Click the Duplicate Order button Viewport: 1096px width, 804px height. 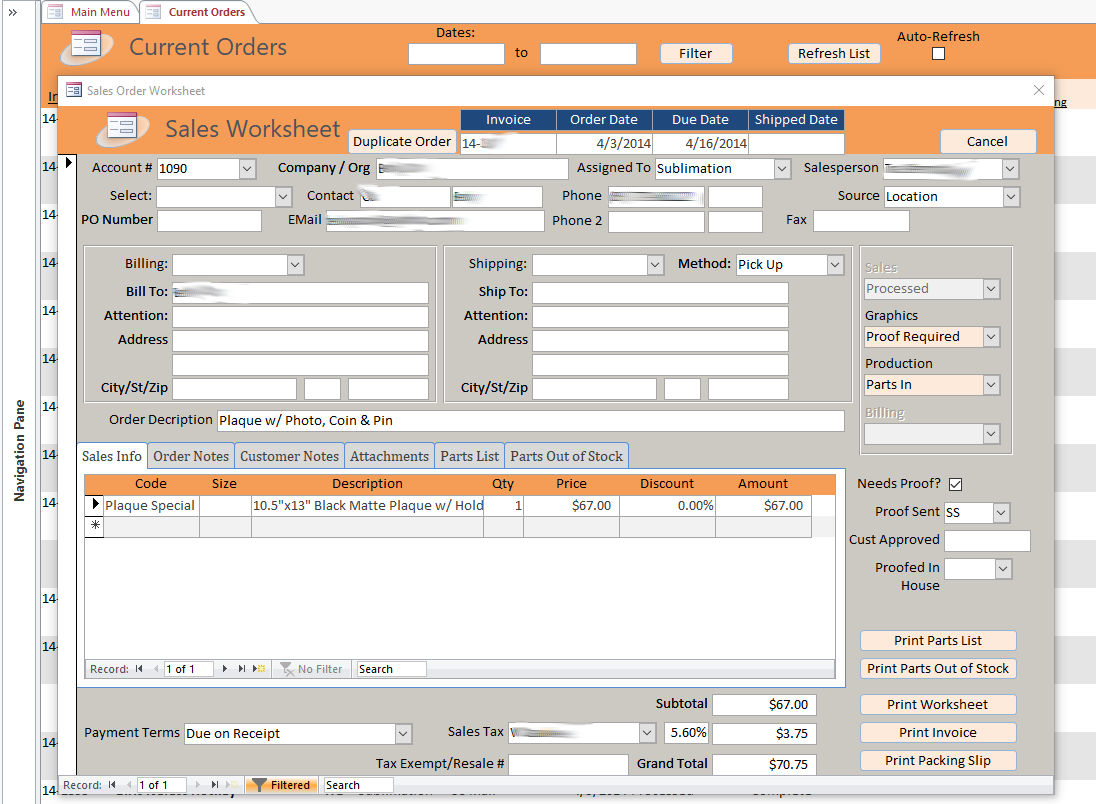[x=402, y=142]
